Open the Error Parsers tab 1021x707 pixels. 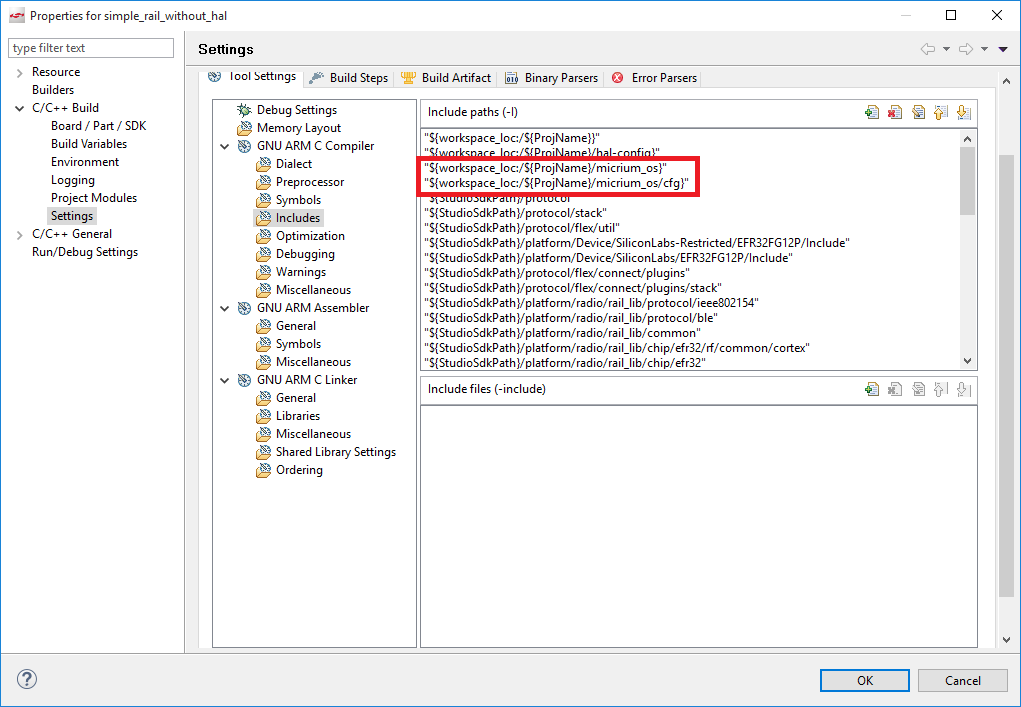coord(654,77)
